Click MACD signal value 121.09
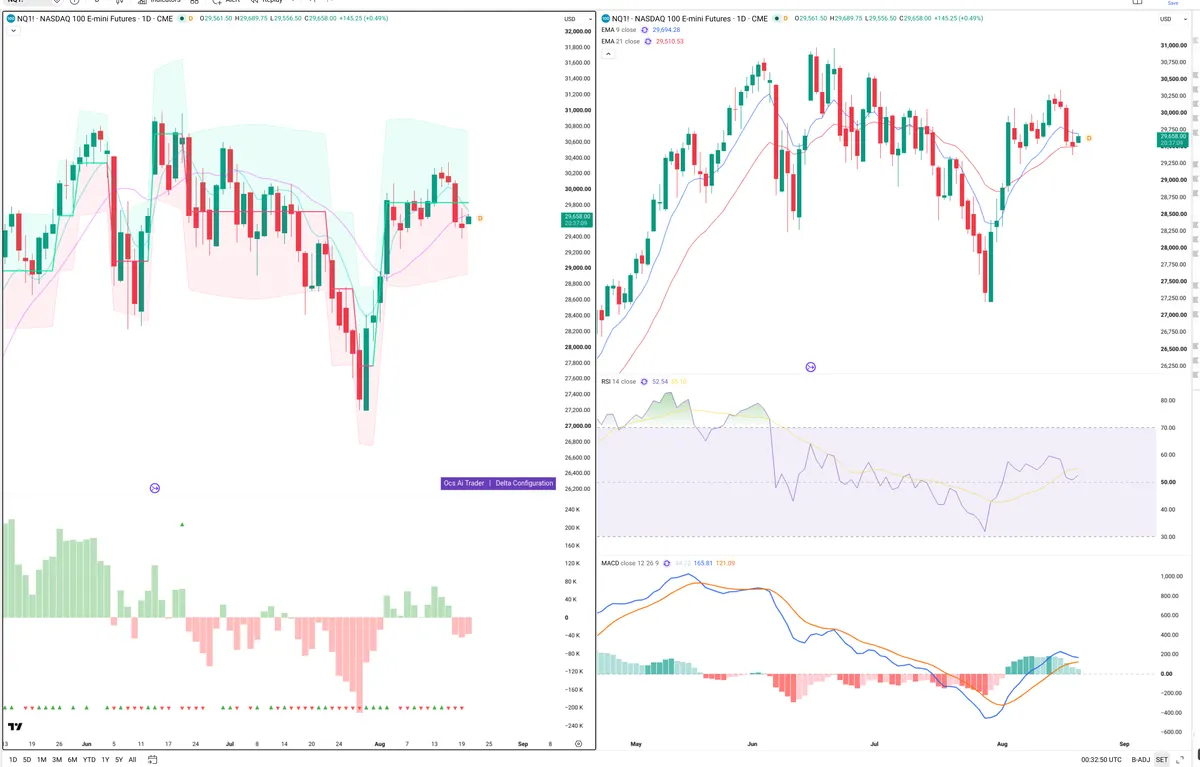 point(725,563)
